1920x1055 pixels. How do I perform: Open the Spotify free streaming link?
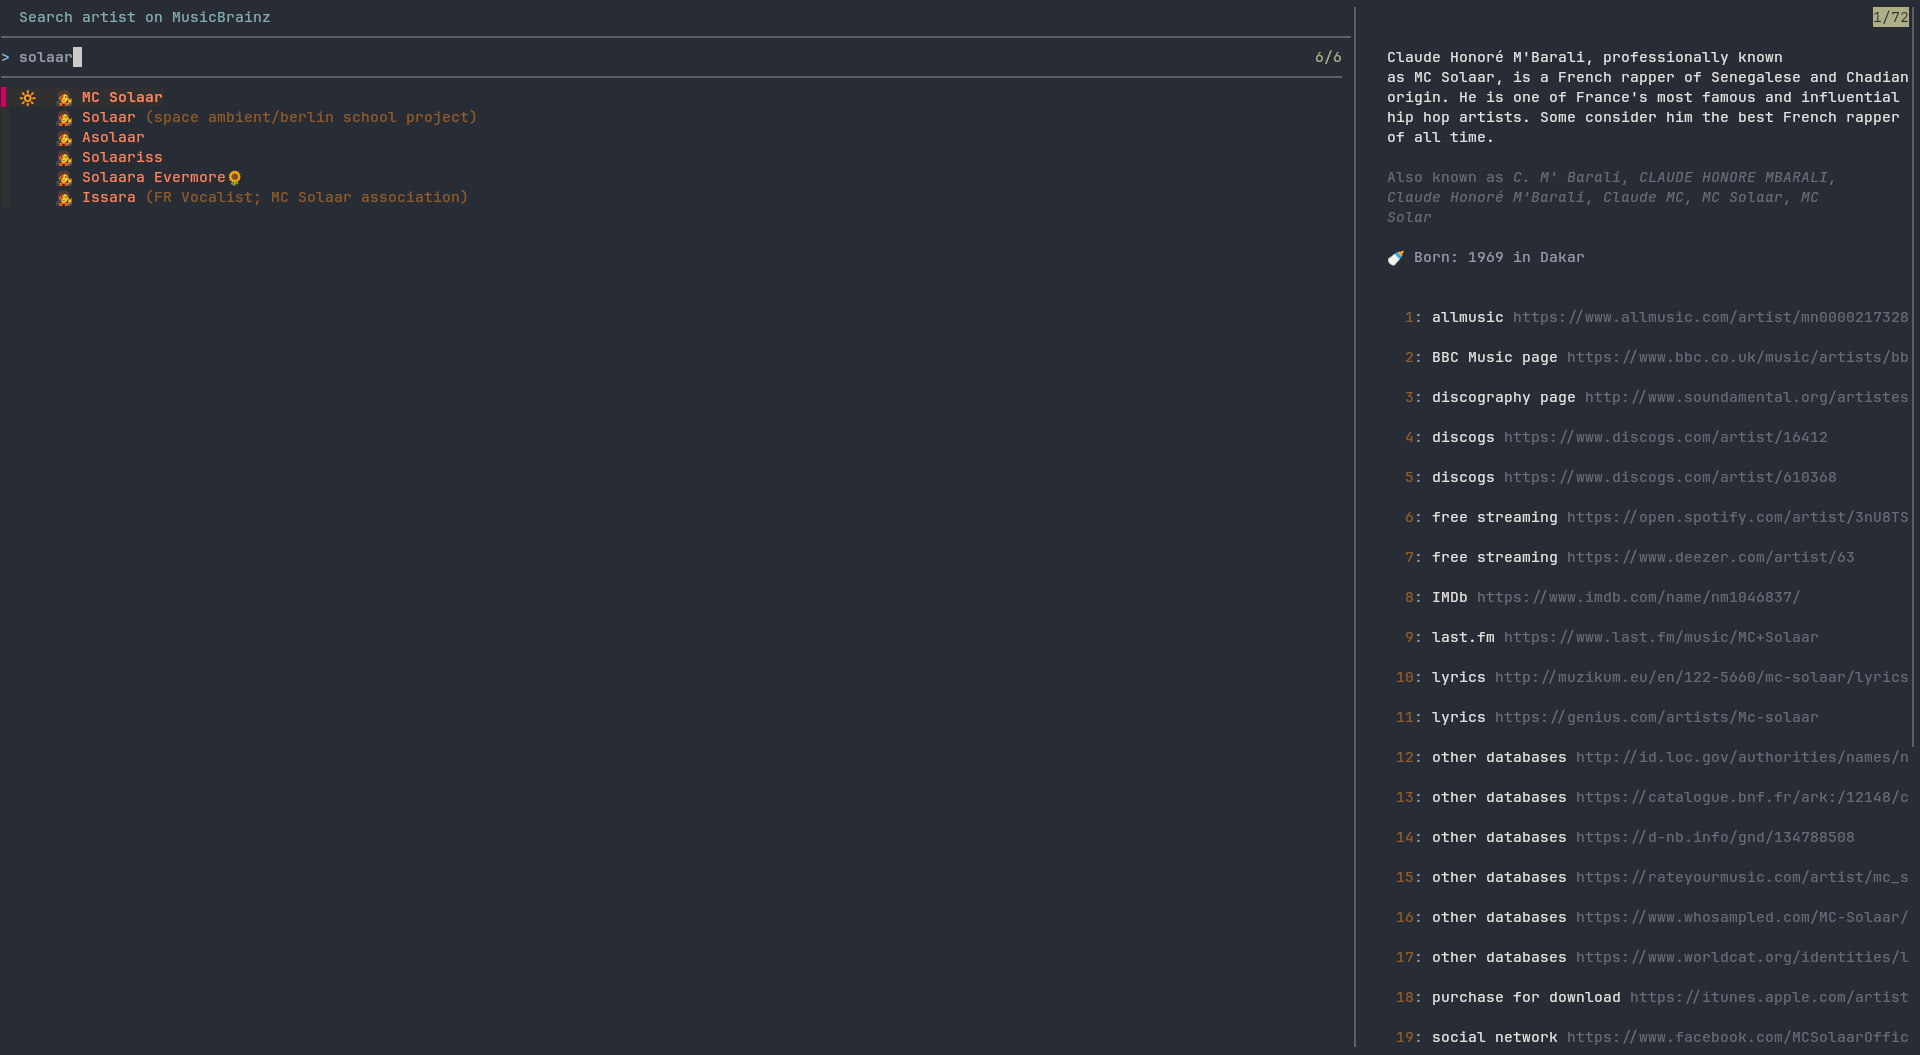click(1736, 517)
